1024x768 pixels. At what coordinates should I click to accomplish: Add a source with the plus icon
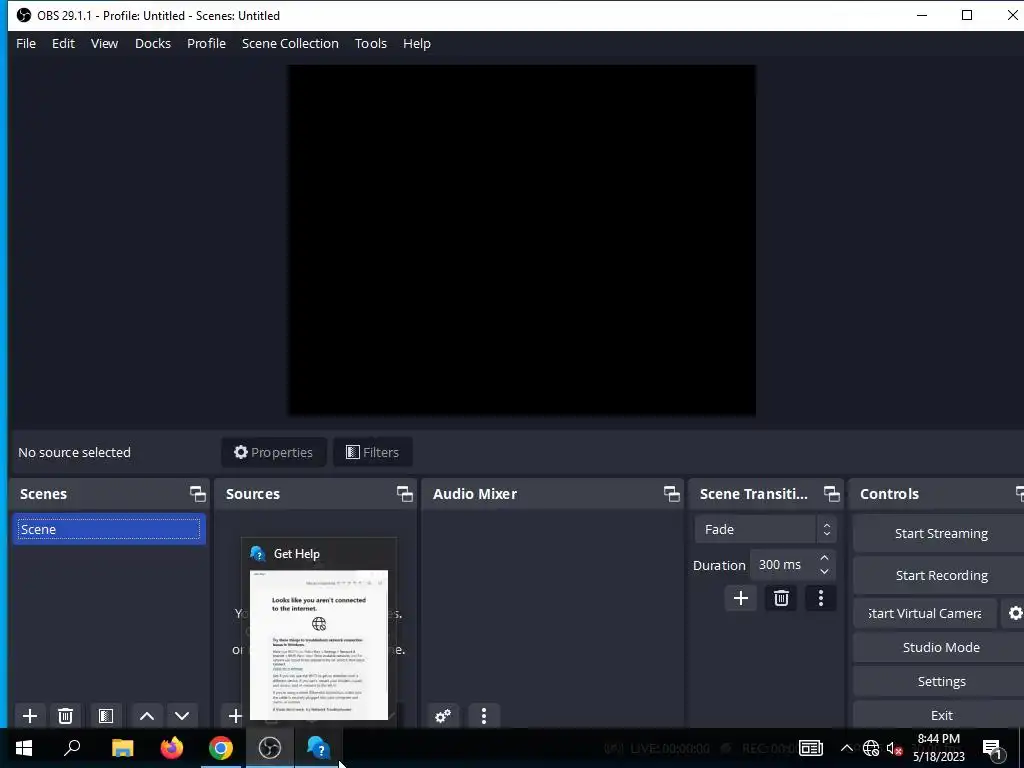coord(234,716)
